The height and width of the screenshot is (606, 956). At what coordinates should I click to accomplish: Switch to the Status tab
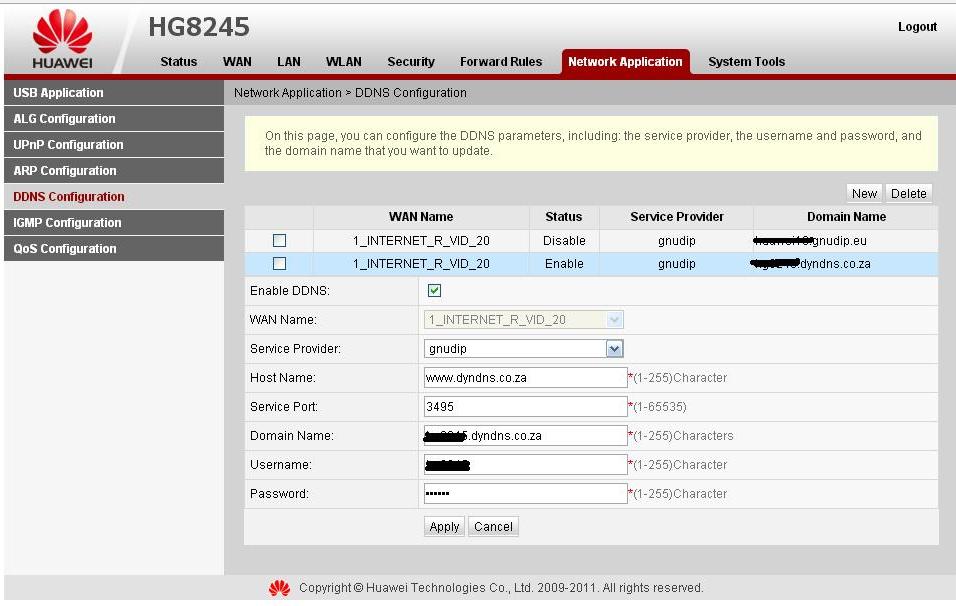178,62
